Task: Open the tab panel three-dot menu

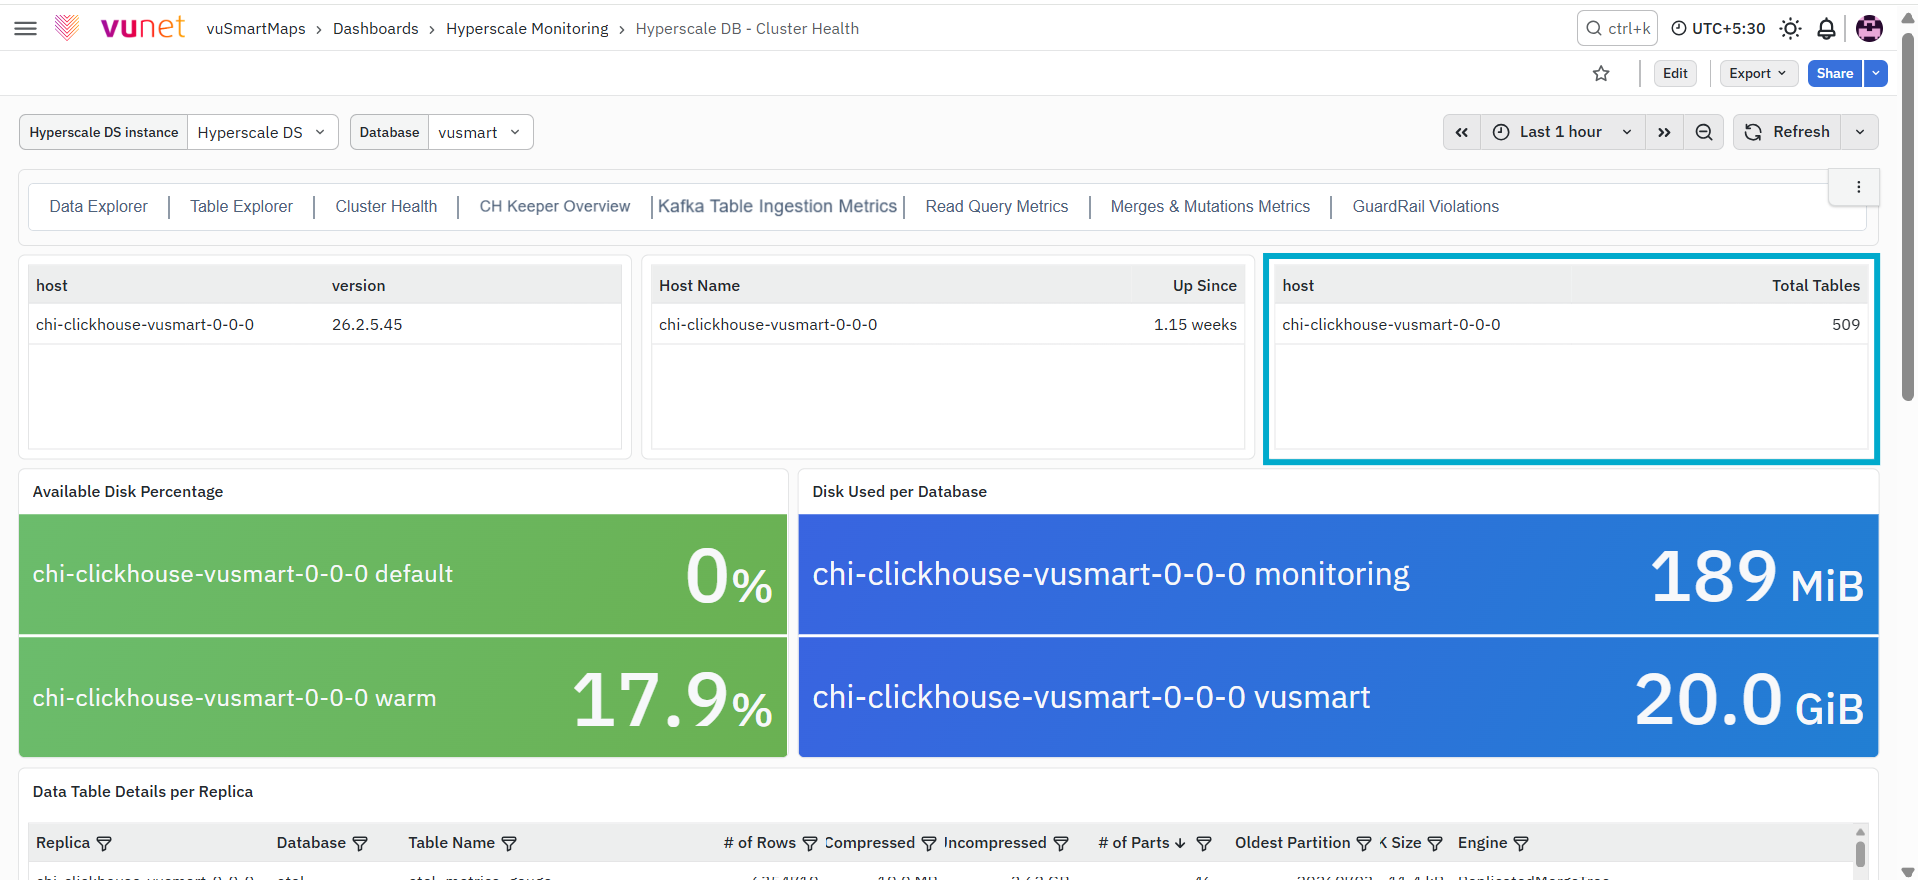Action: tap(1858, 187)
